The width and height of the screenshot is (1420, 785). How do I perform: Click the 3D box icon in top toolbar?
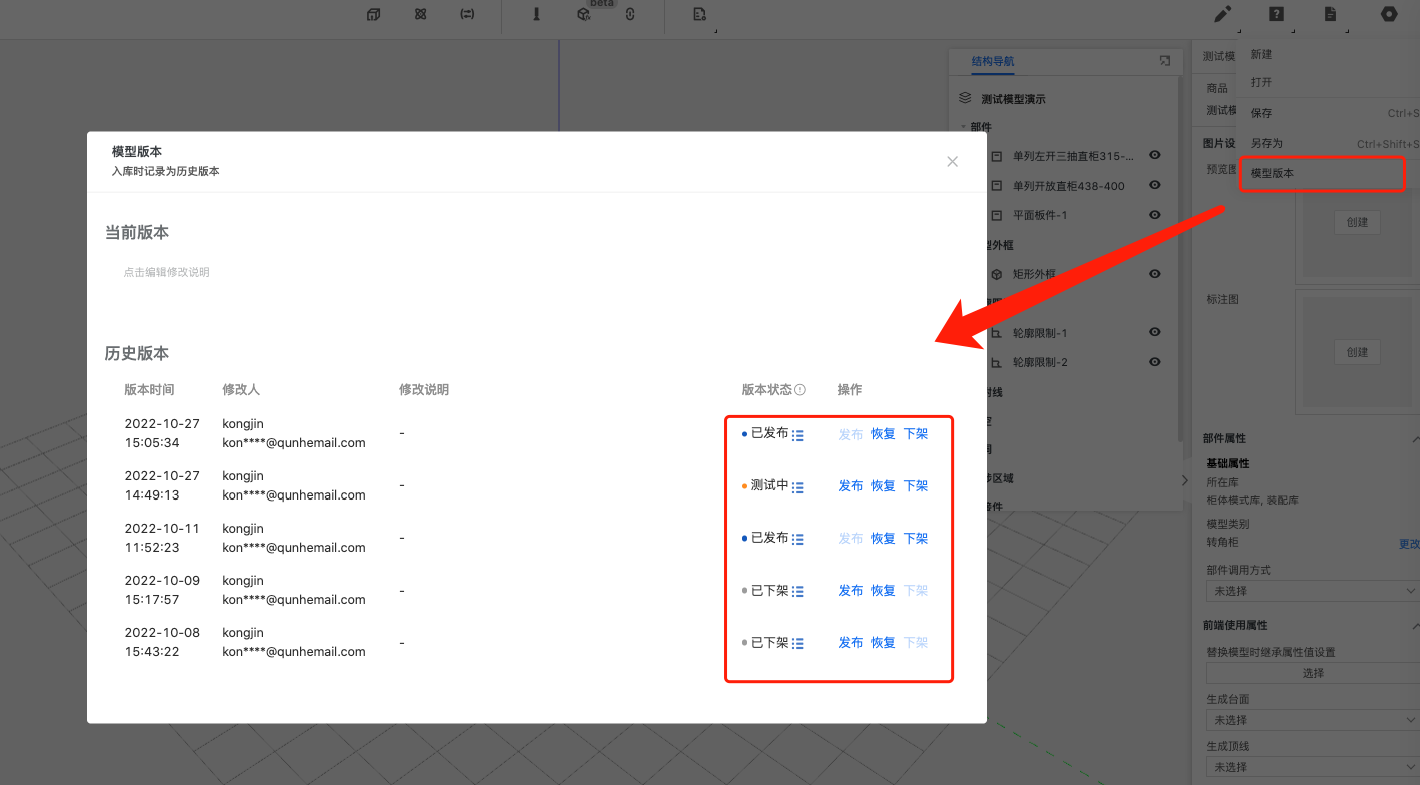[373, 14]
